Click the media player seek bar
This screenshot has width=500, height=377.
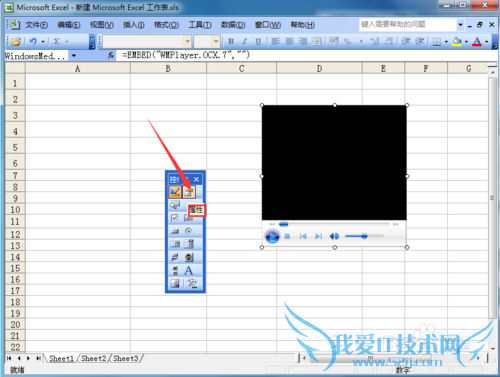[334, 224]
